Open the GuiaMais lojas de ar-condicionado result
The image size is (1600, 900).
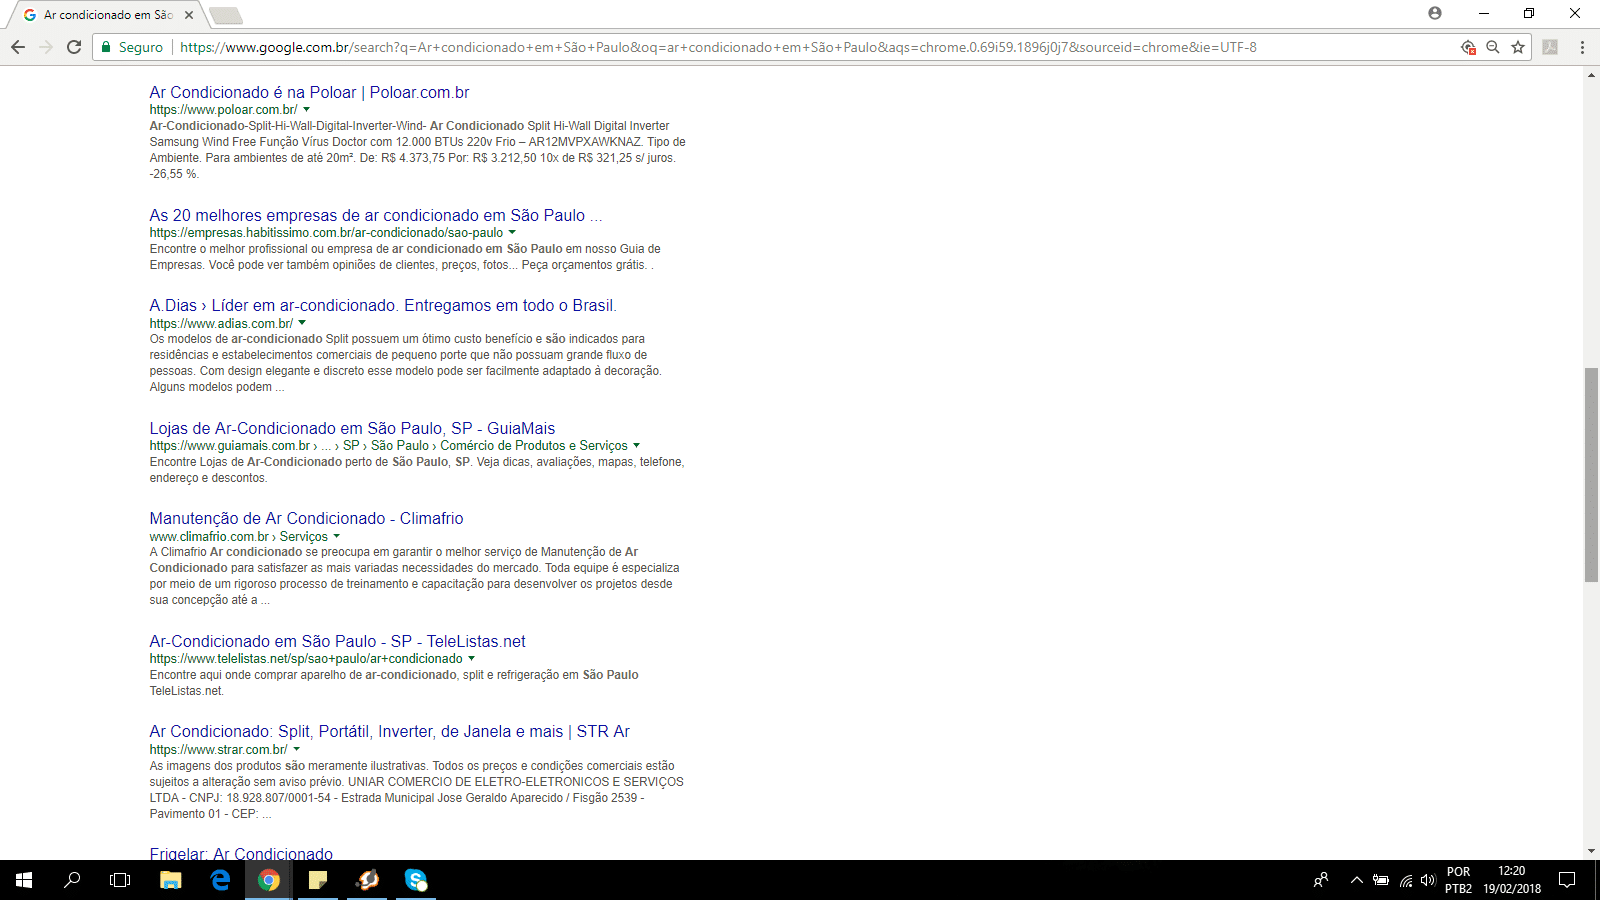pos(352,428)
